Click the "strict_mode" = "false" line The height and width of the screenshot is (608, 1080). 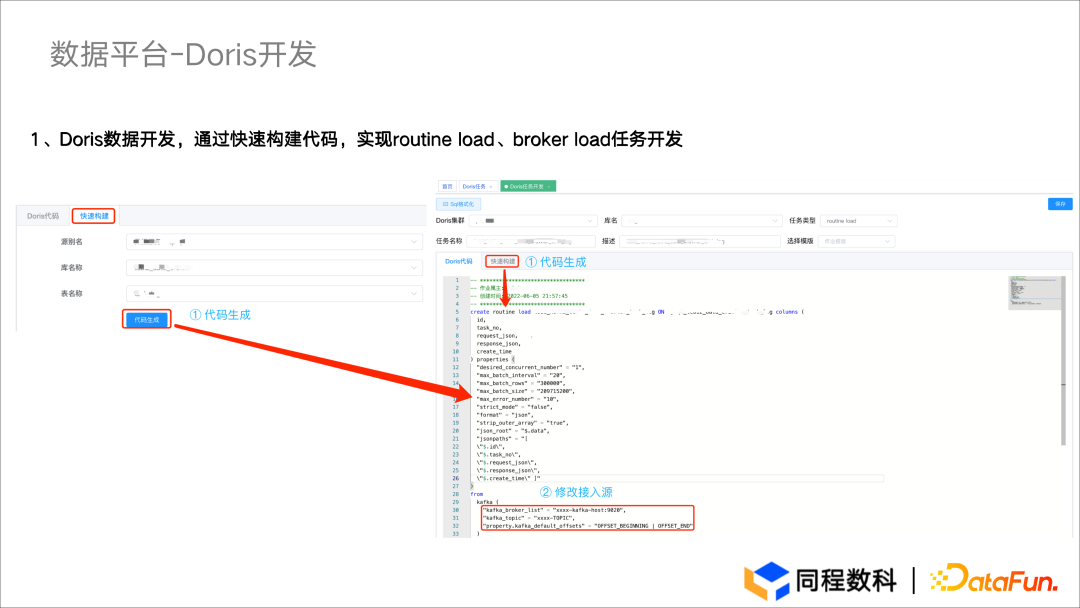tap(514, 407)
